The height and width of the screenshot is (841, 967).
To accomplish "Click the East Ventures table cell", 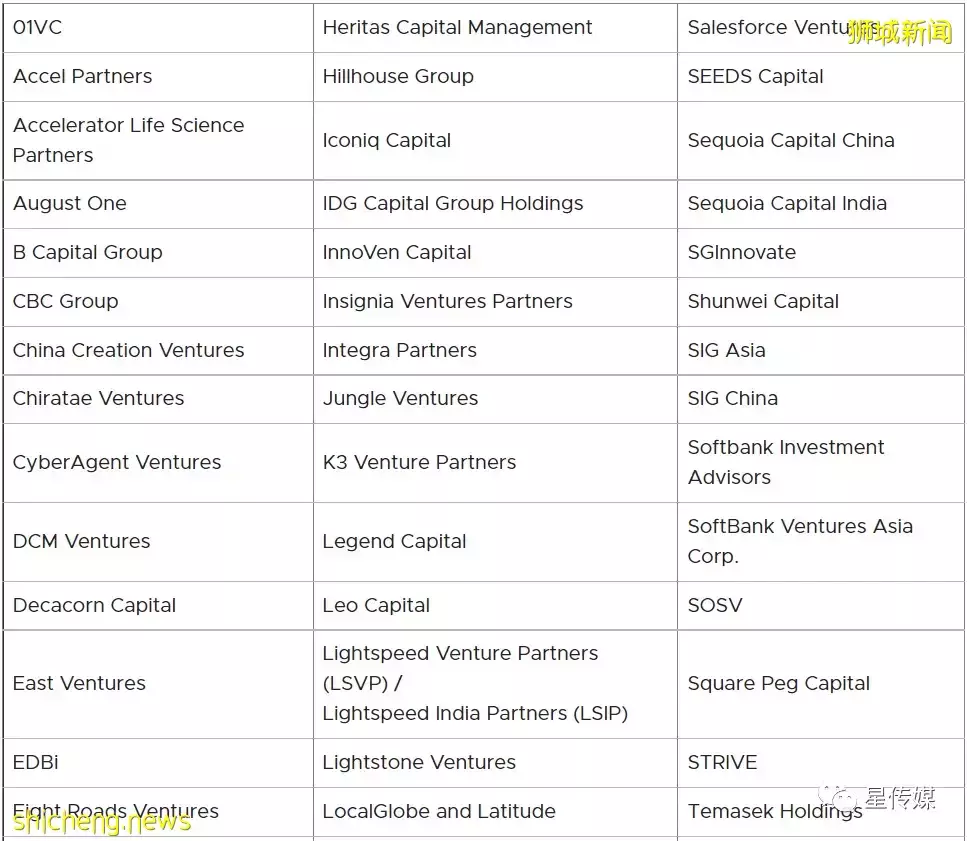I will click(x=79, y=684).
